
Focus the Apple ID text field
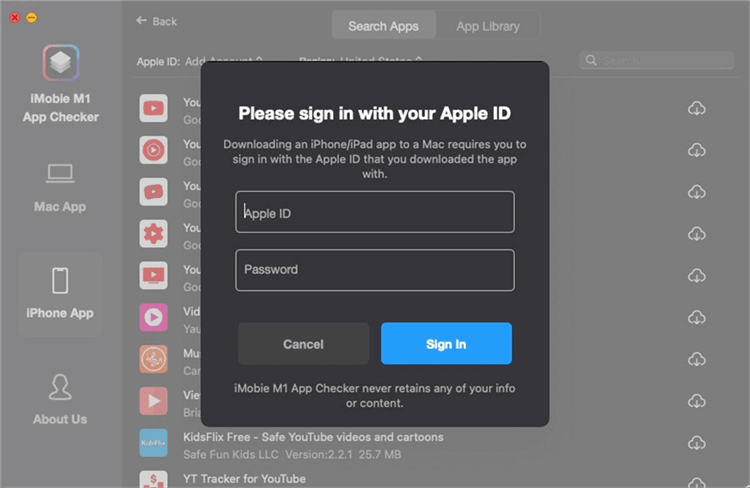(x=375, y=212)
